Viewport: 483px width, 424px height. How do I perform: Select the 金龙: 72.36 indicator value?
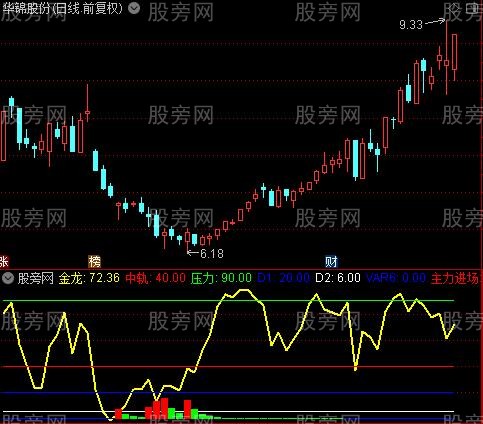point(89,278)
